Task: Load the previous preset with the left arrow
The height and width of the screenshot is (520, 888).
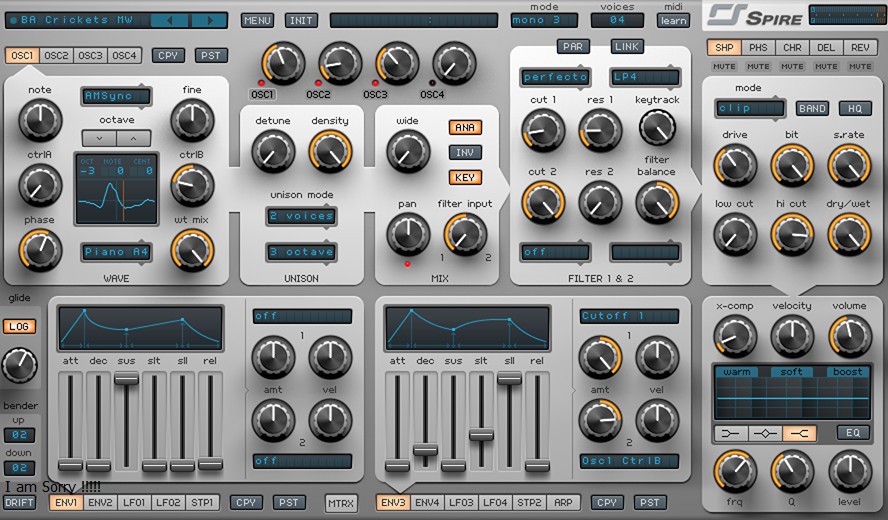Action: [169, 20]
